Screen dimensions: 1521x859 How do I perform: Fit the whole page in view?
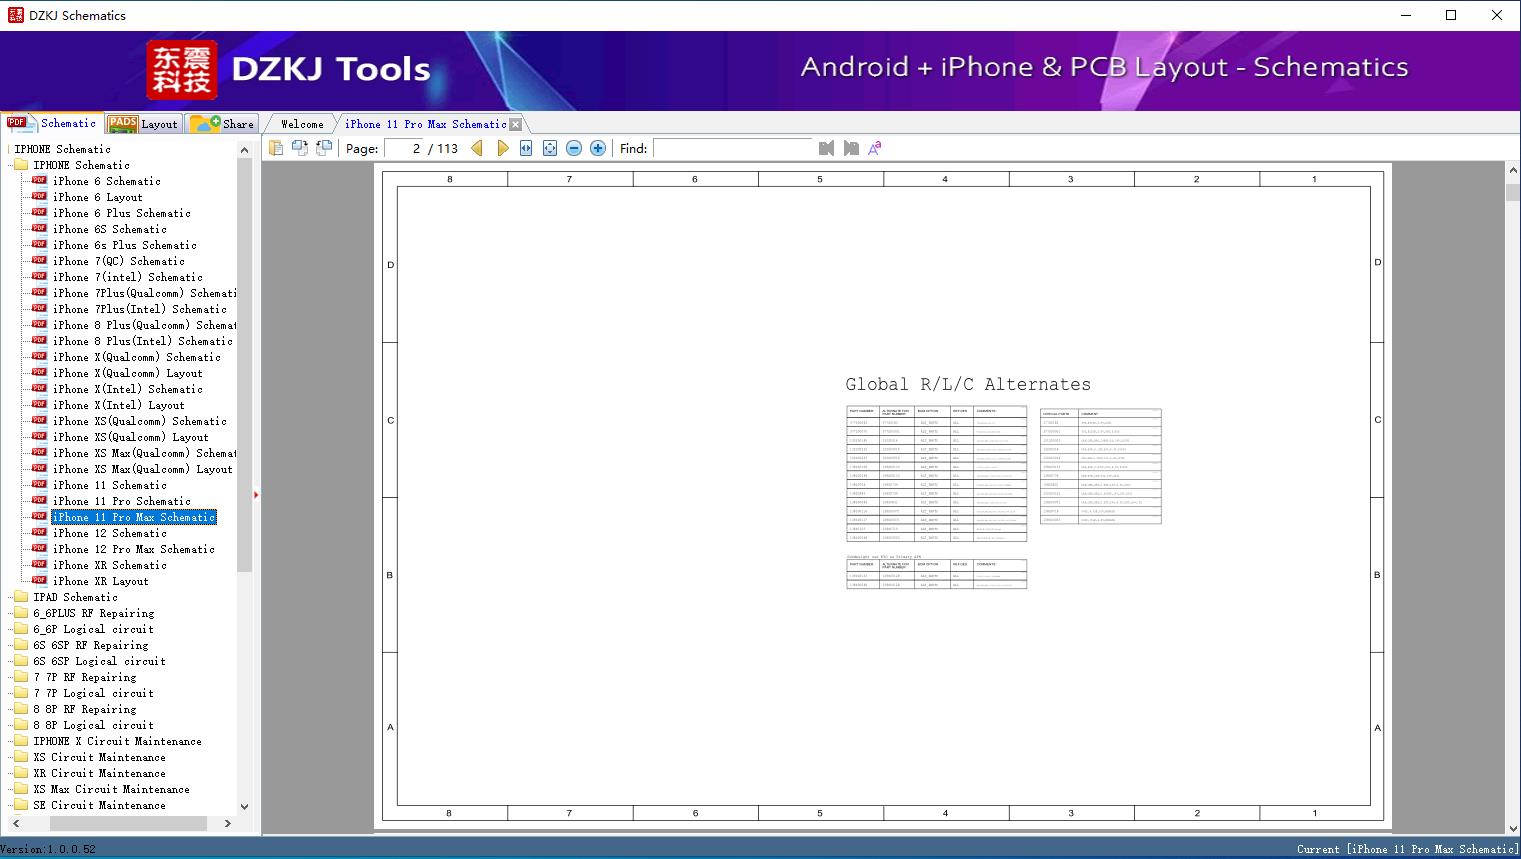(550, 148)
